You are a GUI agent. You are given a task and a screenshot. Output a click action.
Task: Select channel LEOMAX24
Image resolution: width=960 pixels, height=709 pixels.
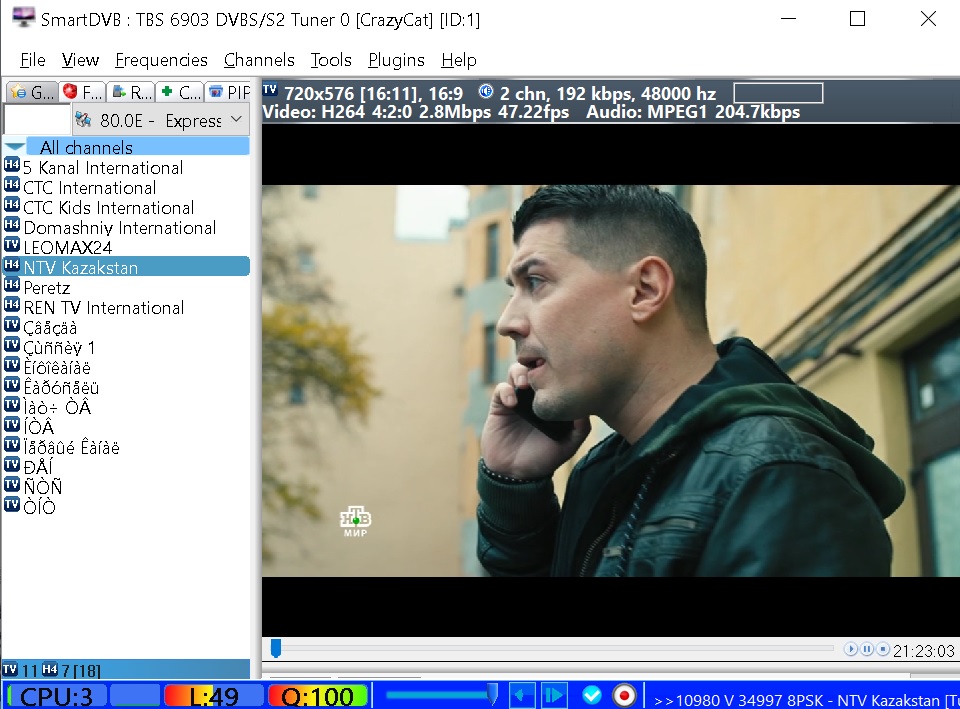[x=67, y=248]
